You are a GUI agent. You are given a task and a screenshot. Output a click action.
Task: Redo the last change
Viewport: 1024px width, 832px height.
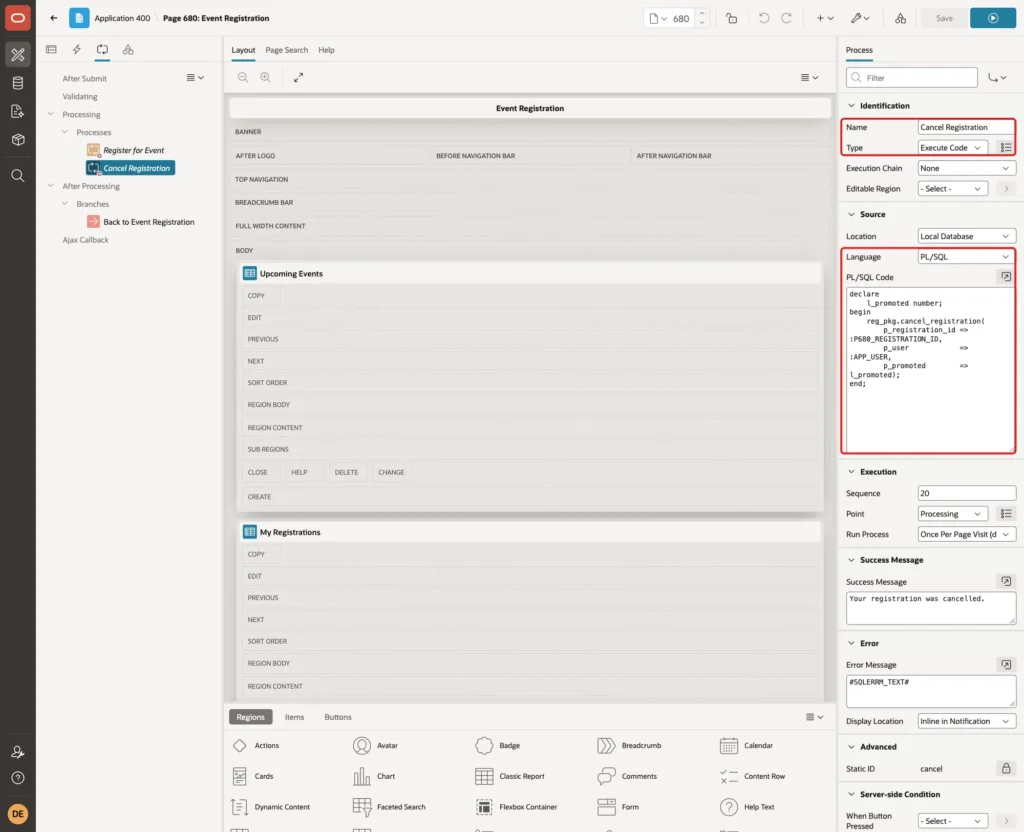click(786, 18)
